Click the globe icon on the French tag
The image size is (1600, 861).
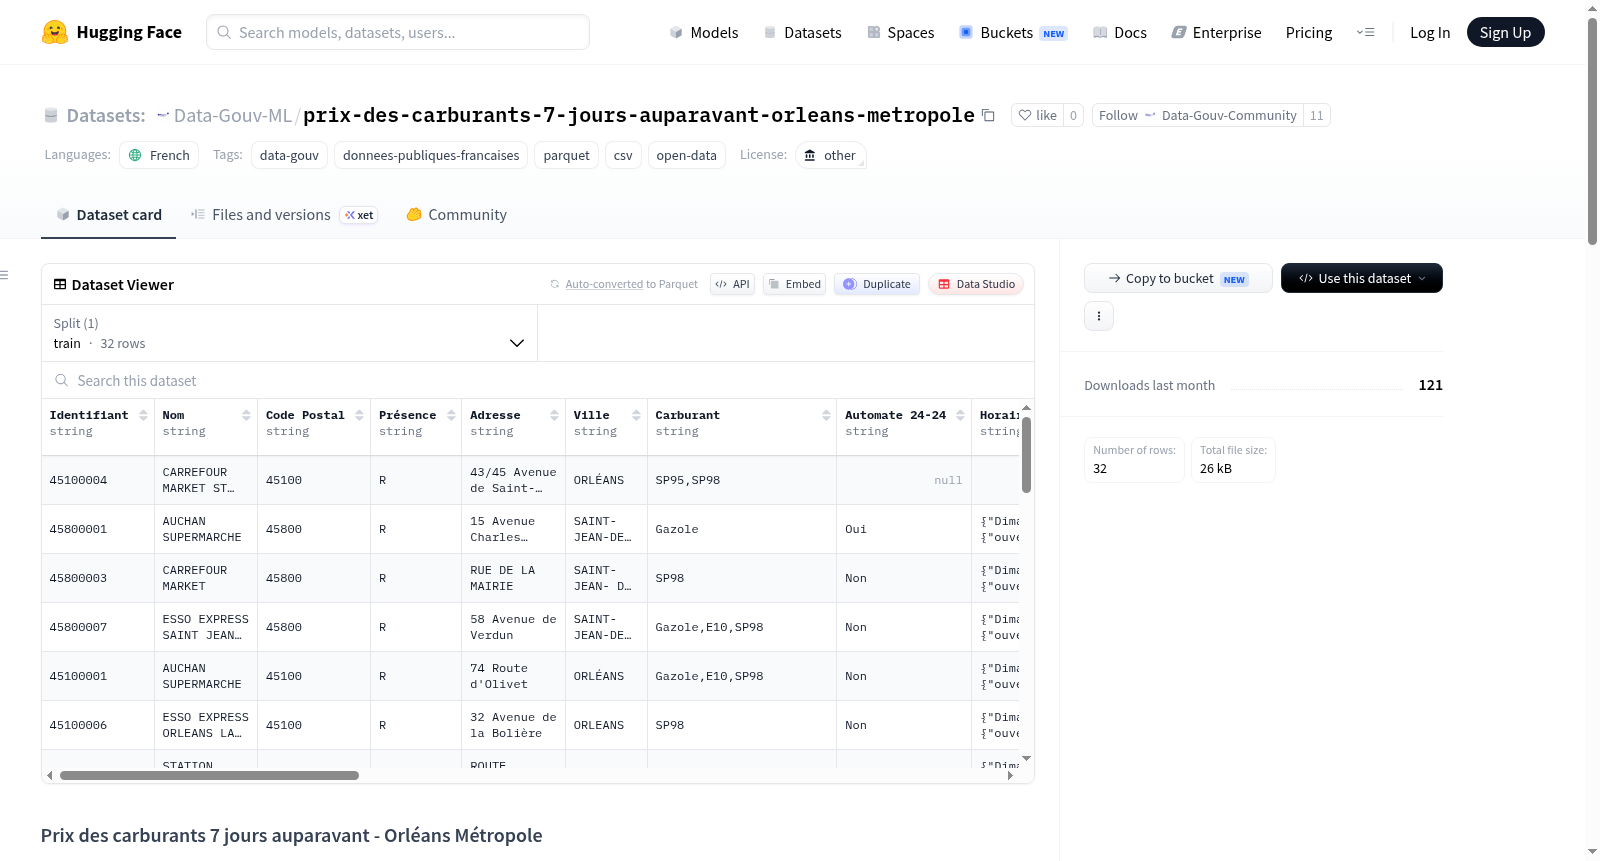pos(135,155)
